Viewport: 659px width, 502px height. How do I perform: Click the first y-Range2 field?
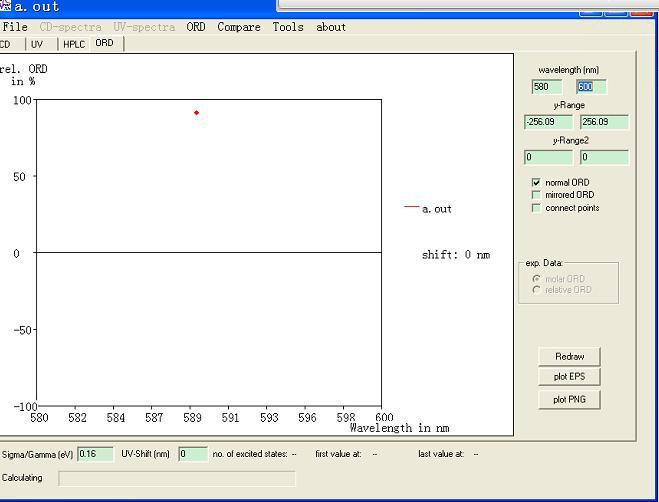pyautogui.click(x=548, y=157)
